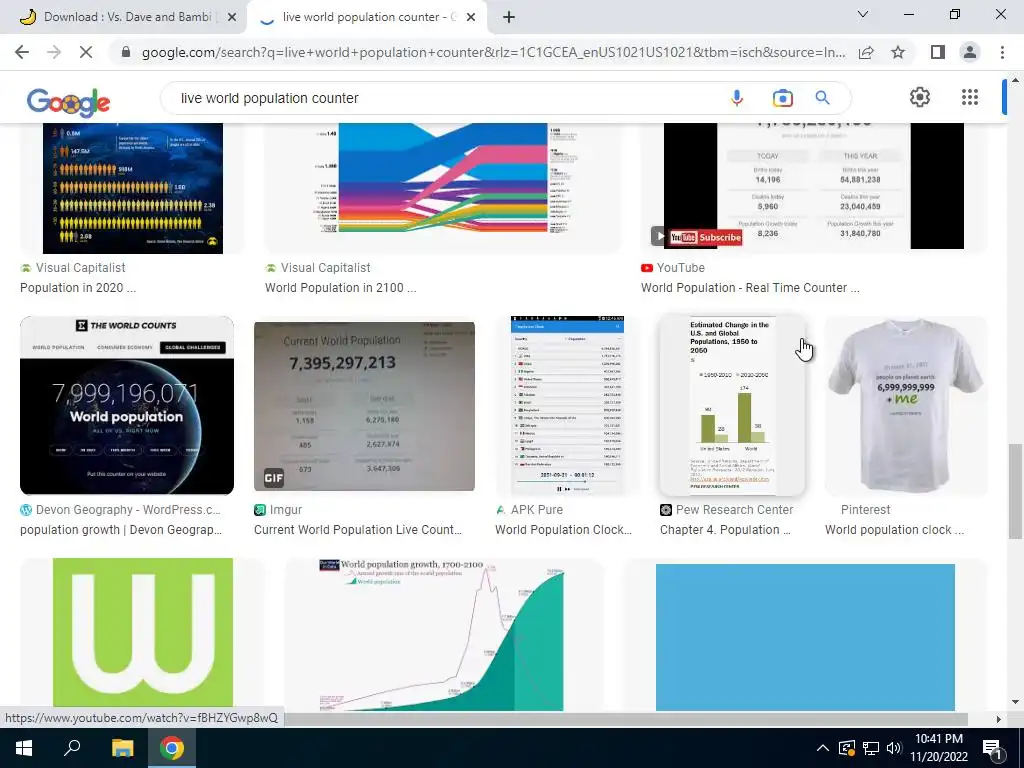Image resolution: width=1024 pixels, height=768 pixels.
Task: Click horizontal scrollbar right arrow
Action: point(998,719)
